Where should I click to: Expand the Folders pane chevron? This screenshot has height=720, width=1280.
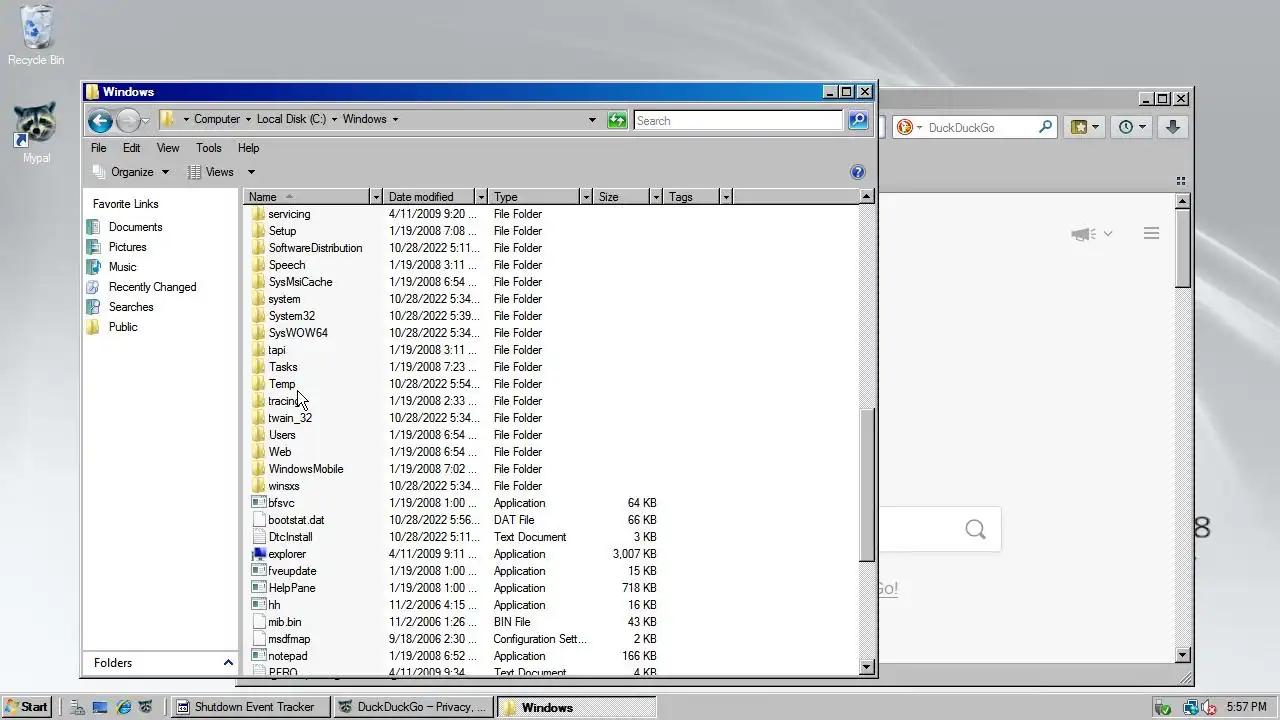click(x=228, y=663)
